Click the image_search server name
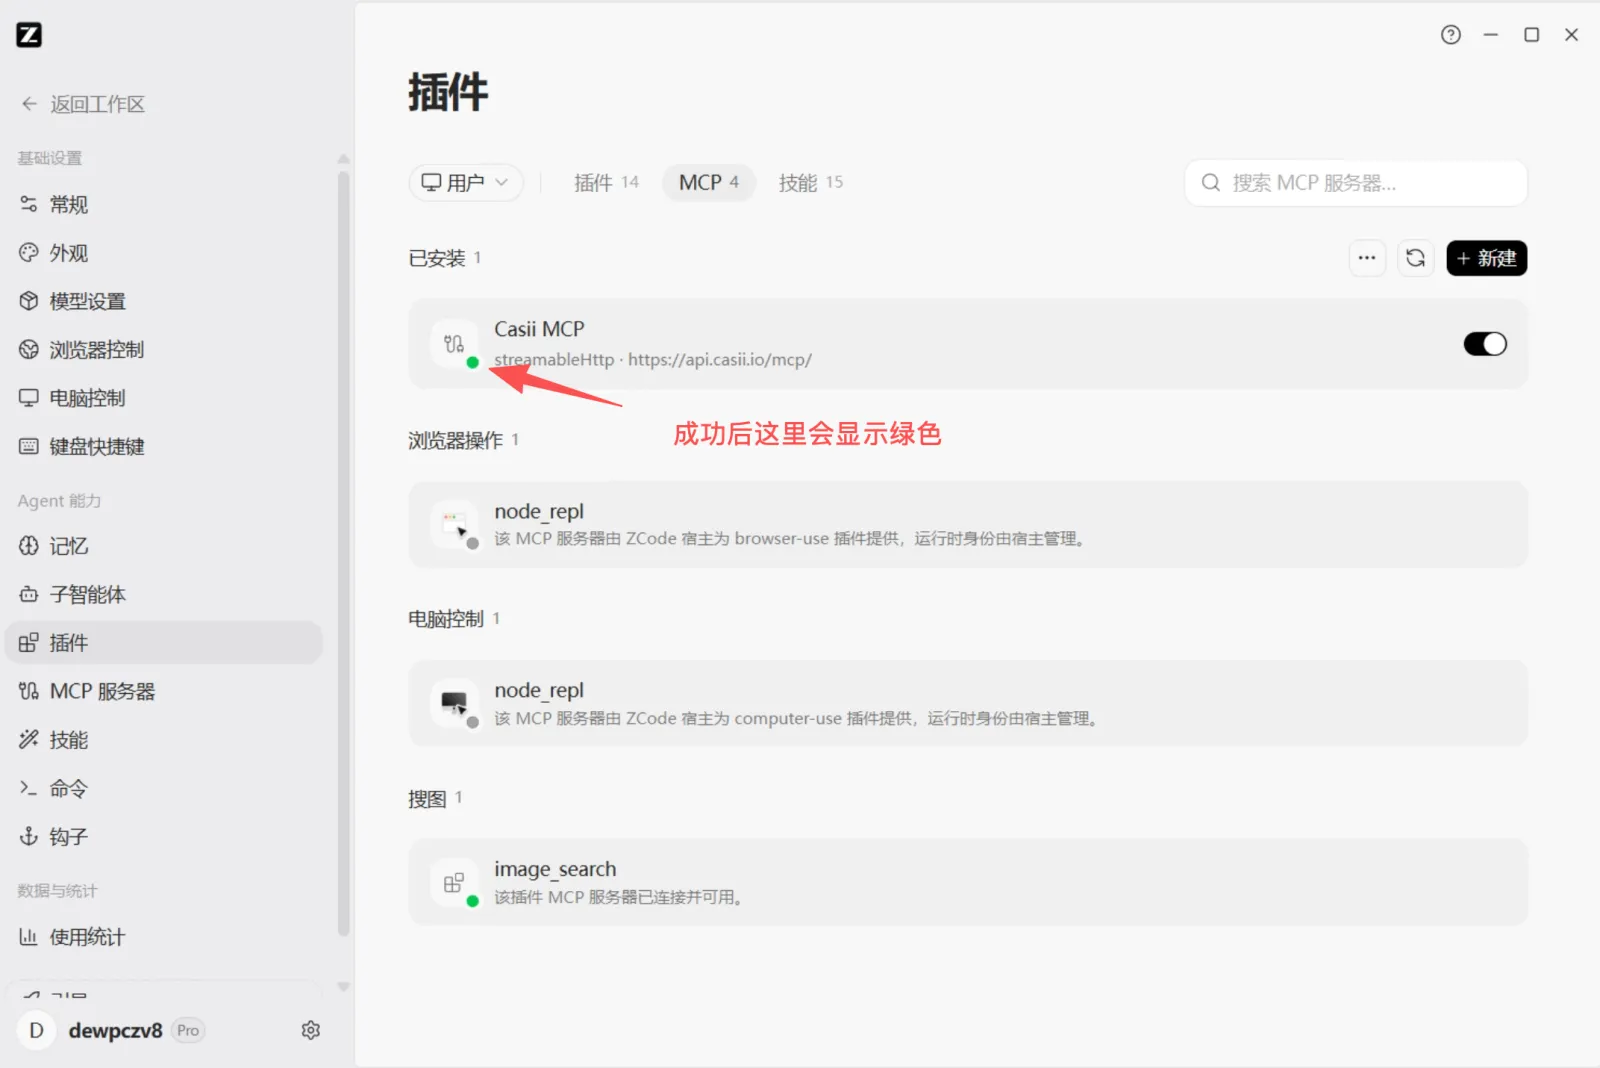 point(555,869)
